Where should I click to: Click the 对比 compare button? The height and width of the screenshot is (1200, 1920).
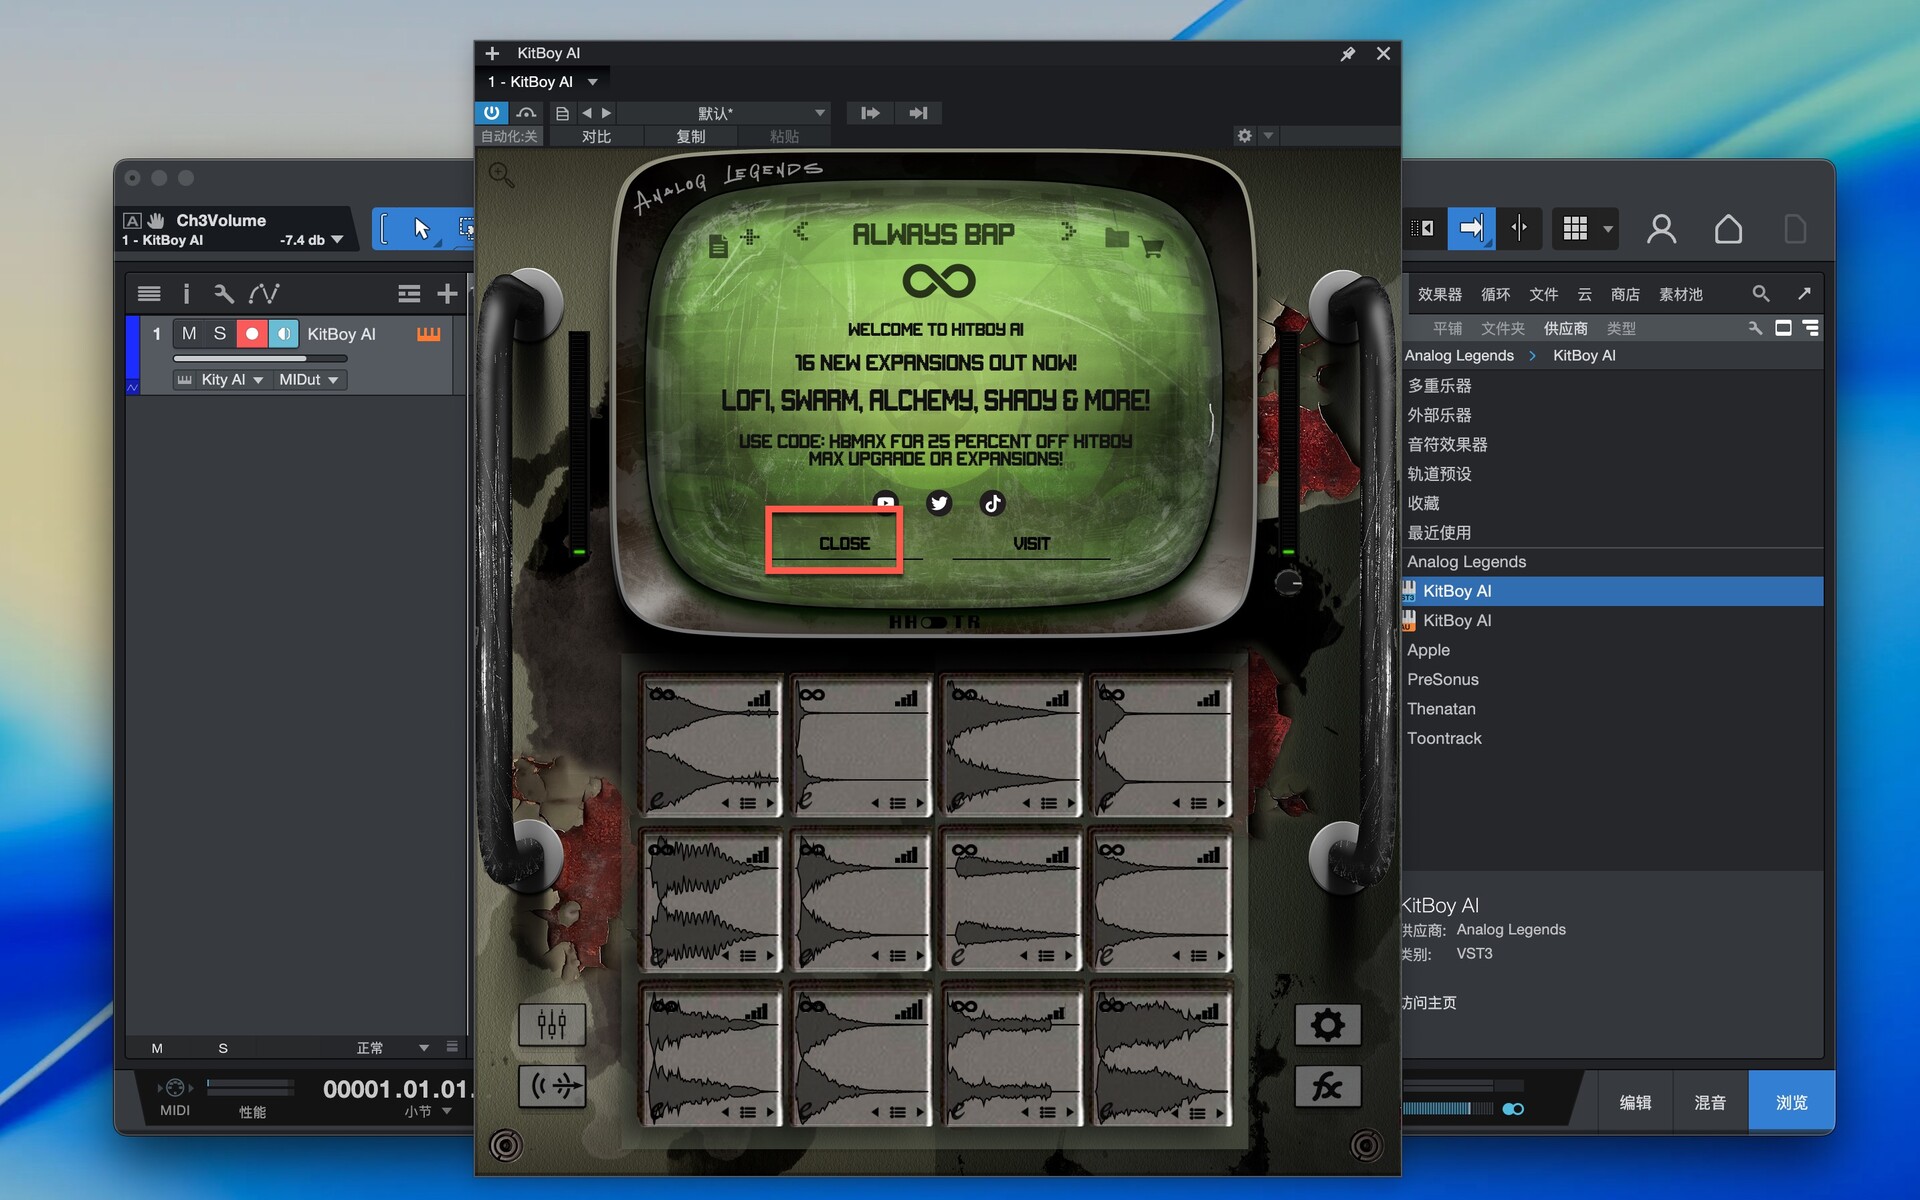(x=596, y=136)
